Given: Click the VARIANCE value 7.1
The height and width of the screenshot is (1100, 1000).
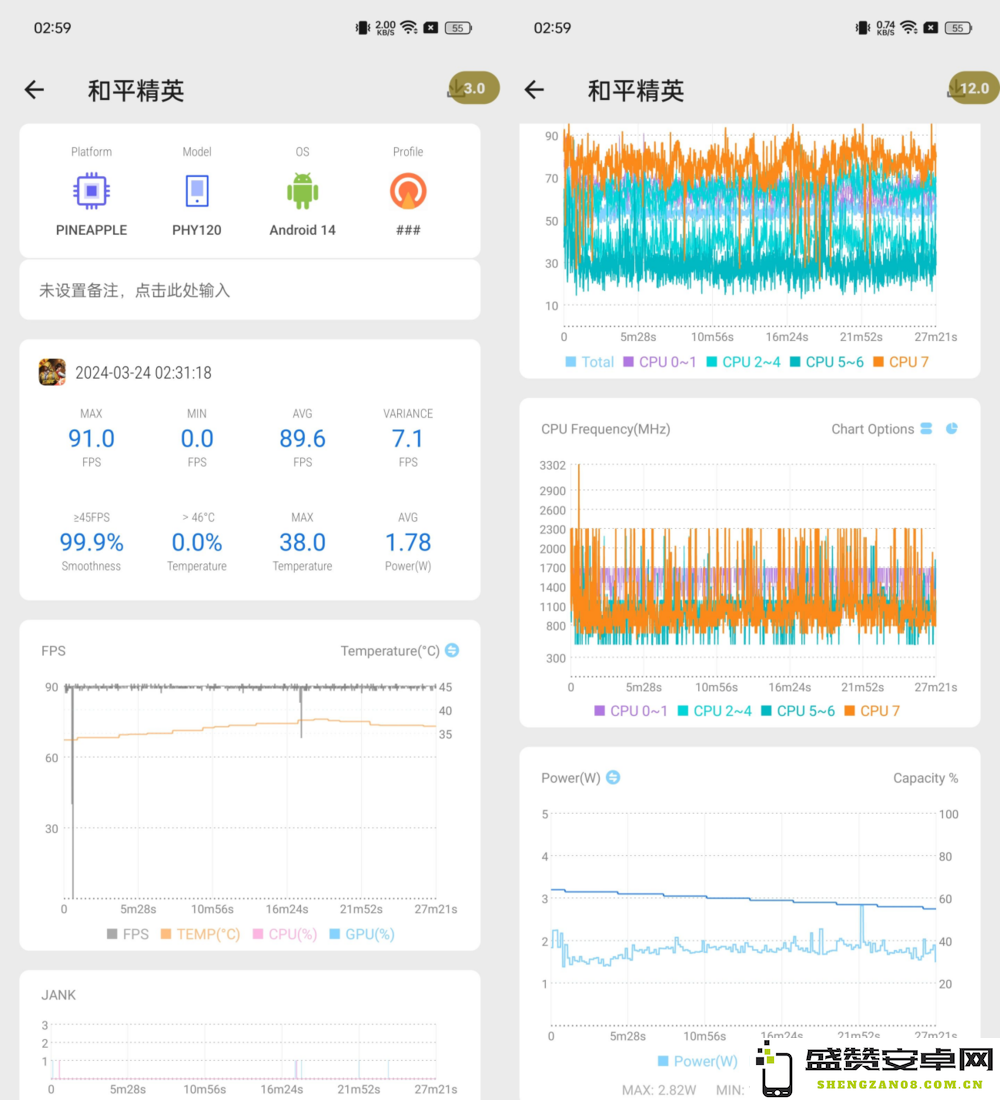Looking at the screenshot, I should [408, 438].
